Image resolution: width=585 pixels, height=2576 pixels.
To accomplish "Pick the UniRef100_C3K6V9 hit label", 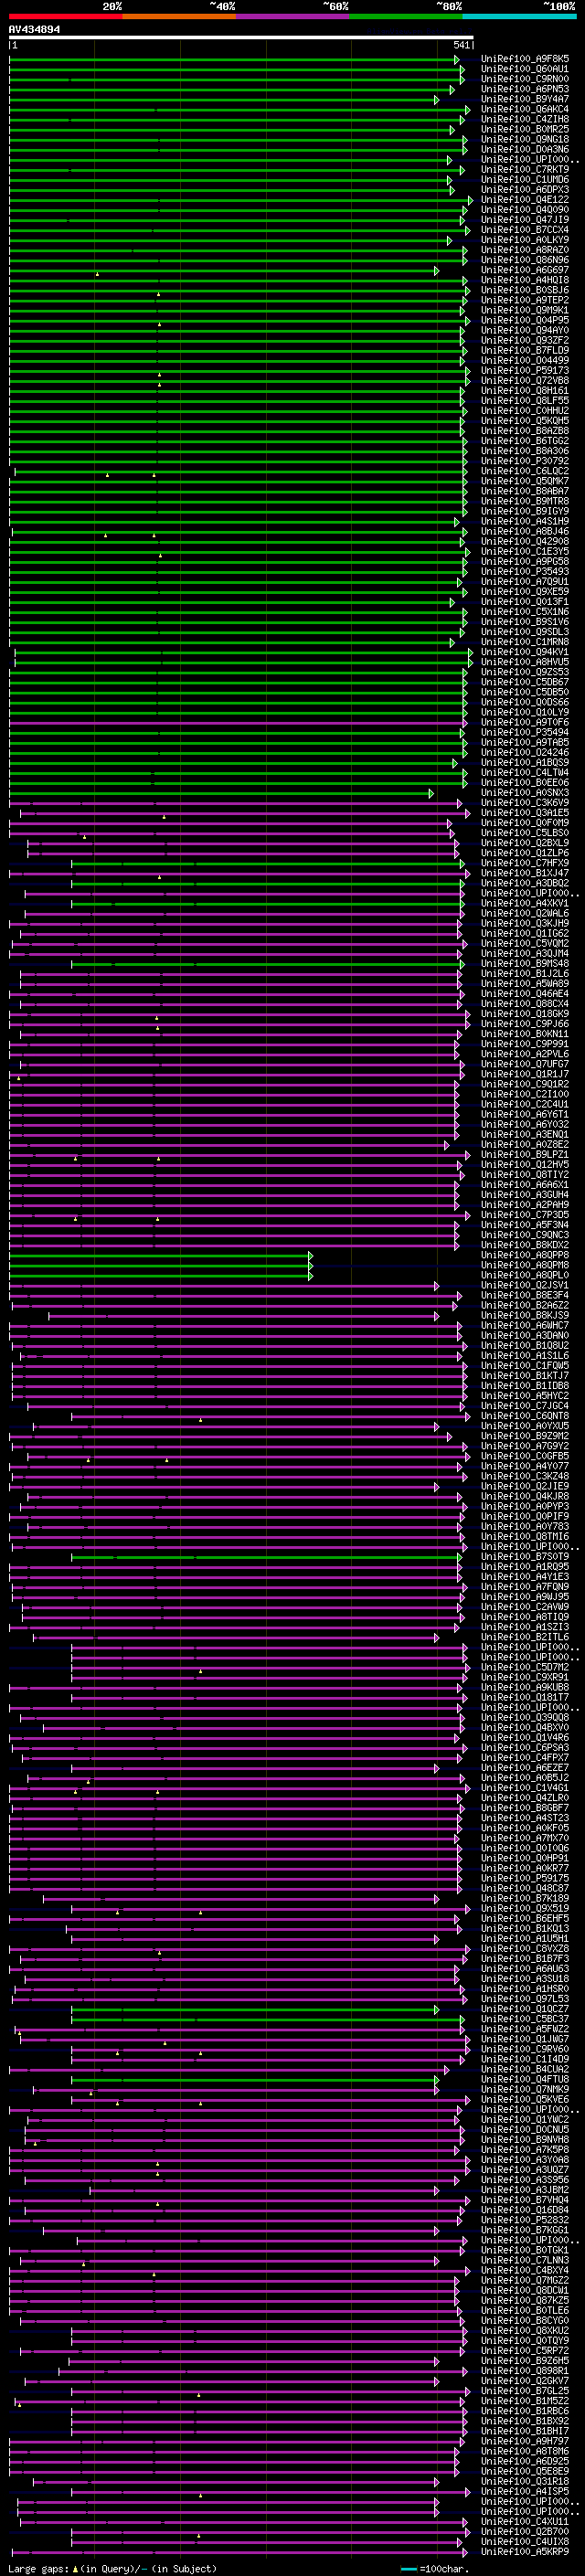I will (x=525, y=803).
